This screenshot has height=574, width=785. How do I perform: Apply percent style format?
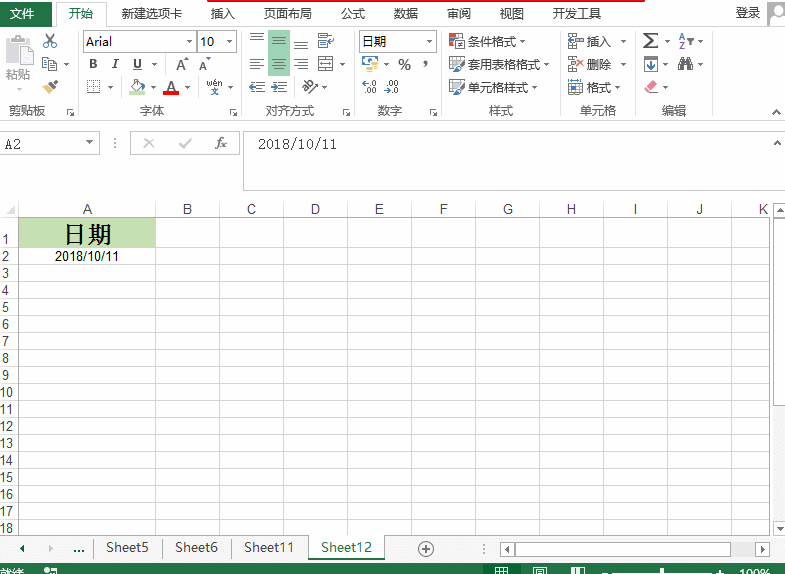pyautogui.click(x=405, y=64)
